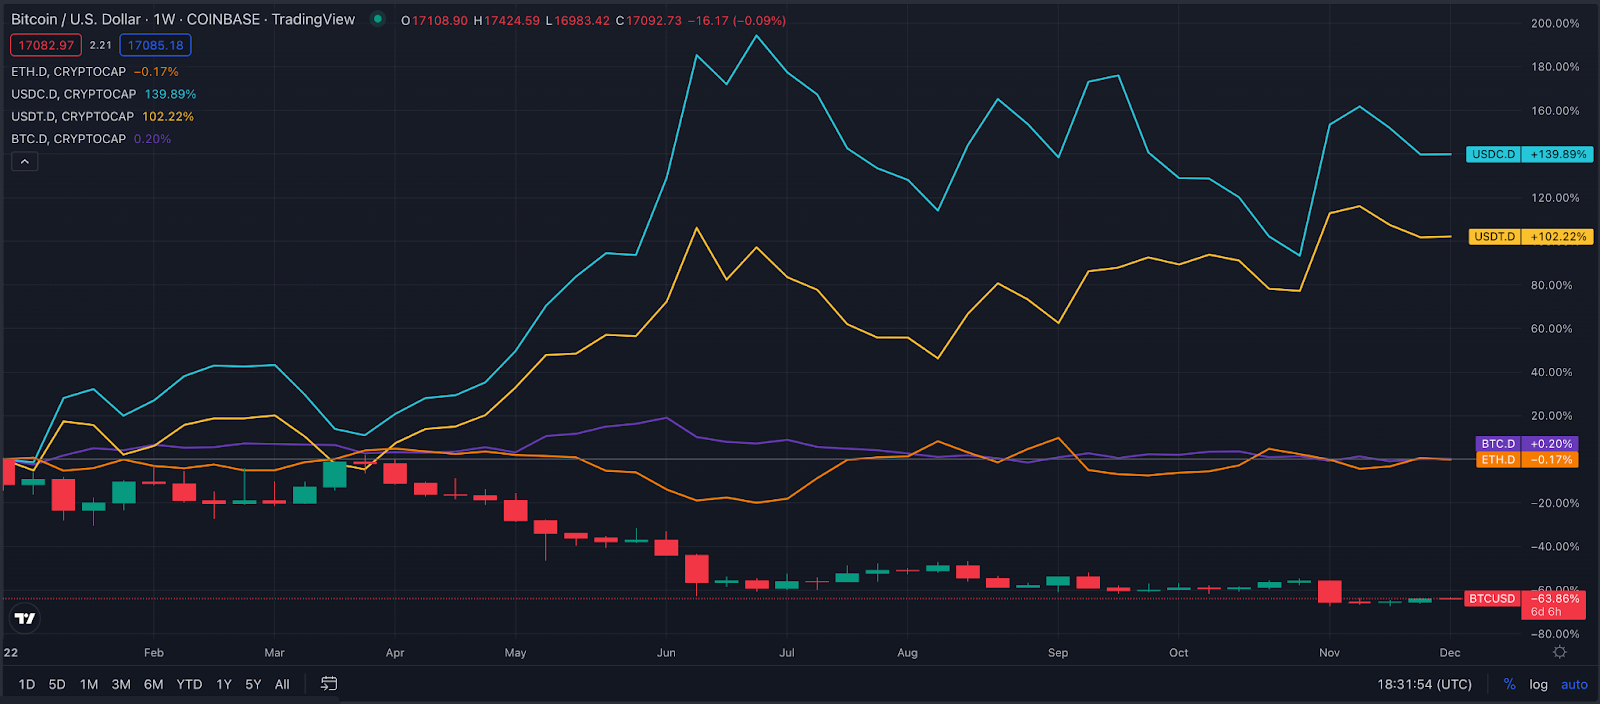The height and width of the screenshot is (704, 1600).
Task: Click the 200.00% price axis label
Action: click(1555, 23)
